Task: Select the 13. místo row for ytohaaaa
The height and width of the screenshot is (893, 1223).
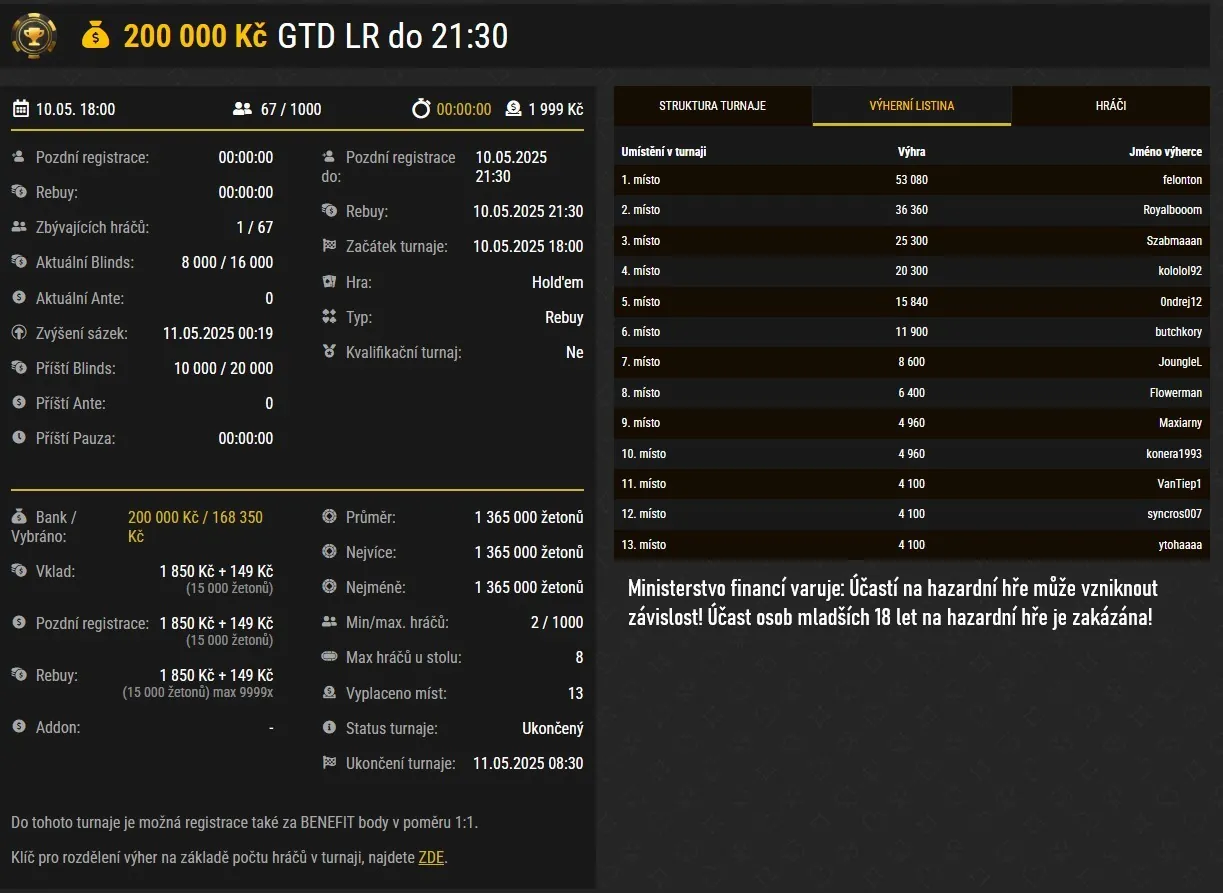Action: 911,545
